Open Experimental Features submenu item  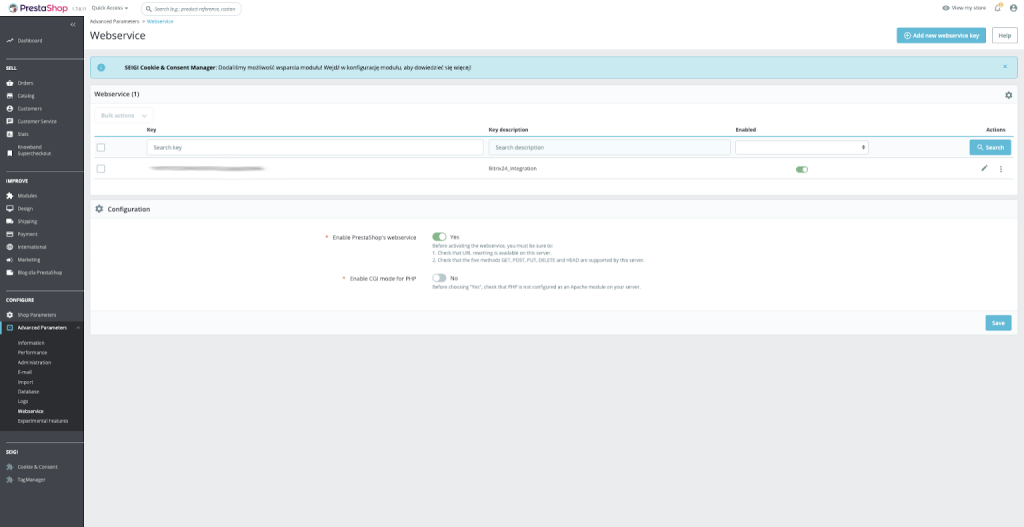coord(43,421)
